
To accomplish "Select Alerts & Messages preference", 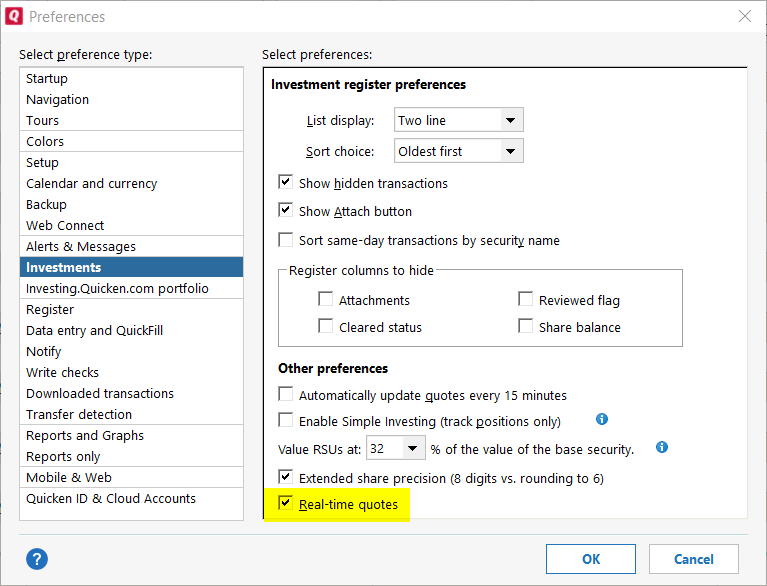I will click(x=131, y=247).
